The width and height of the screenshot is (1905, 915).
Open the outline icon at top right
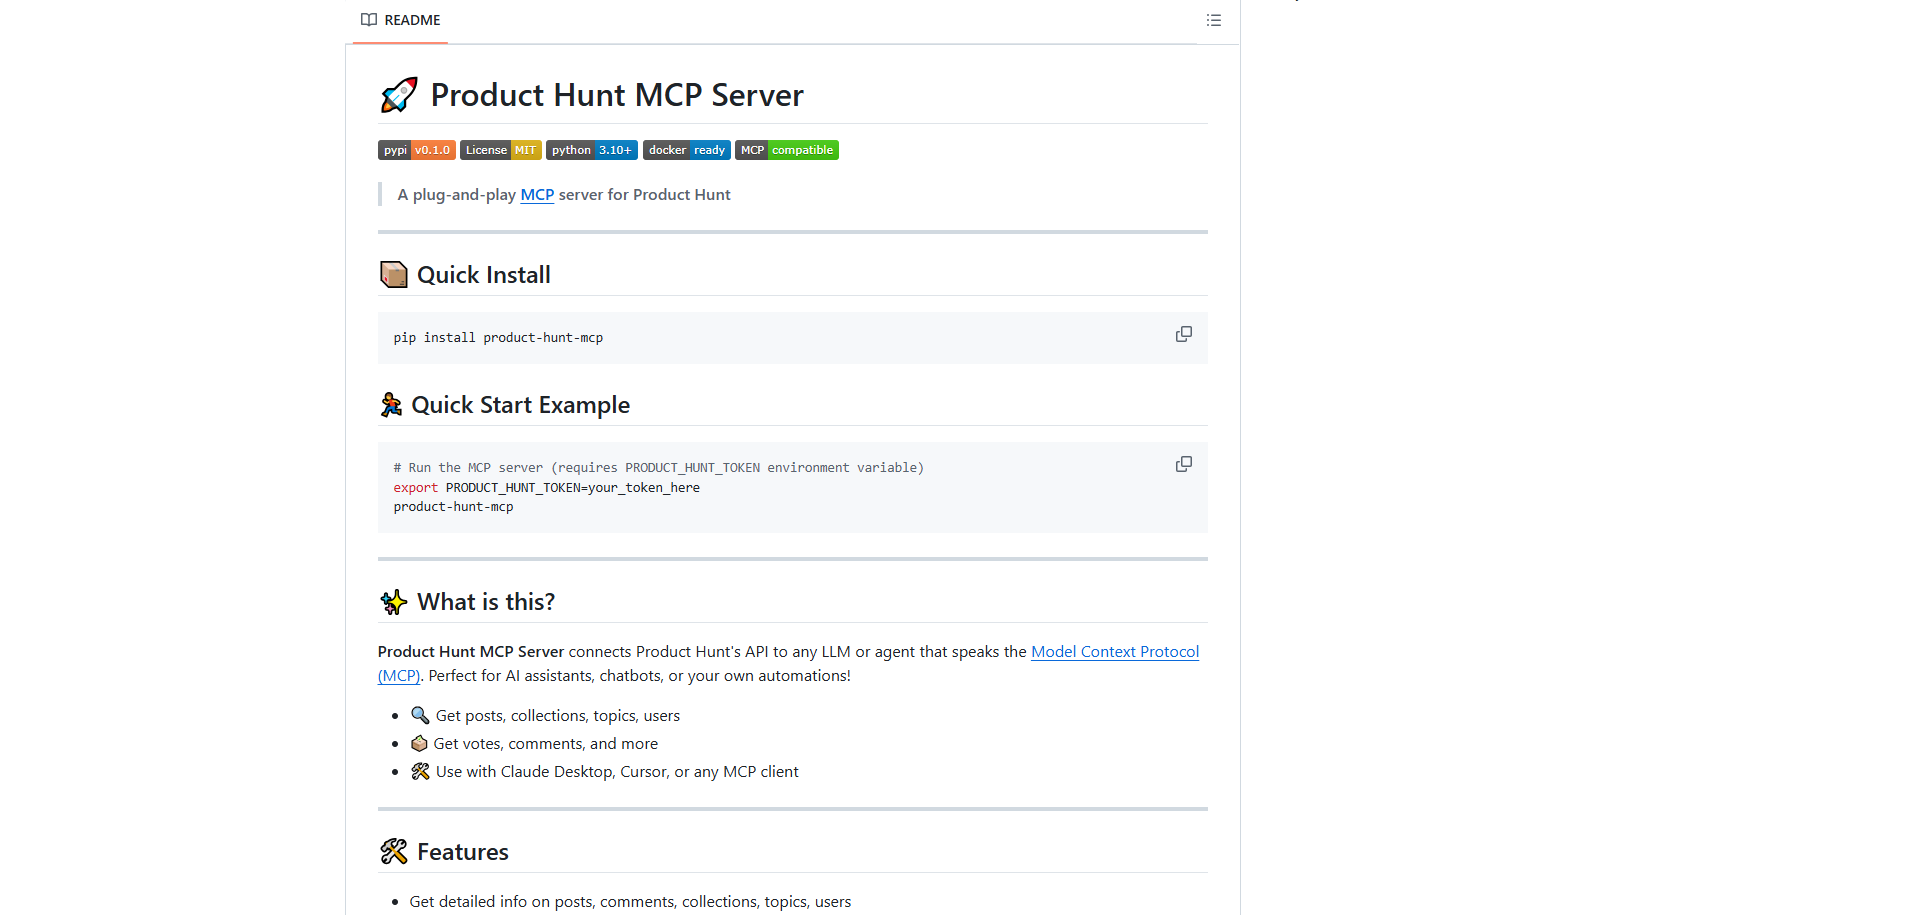point(1213,20)
